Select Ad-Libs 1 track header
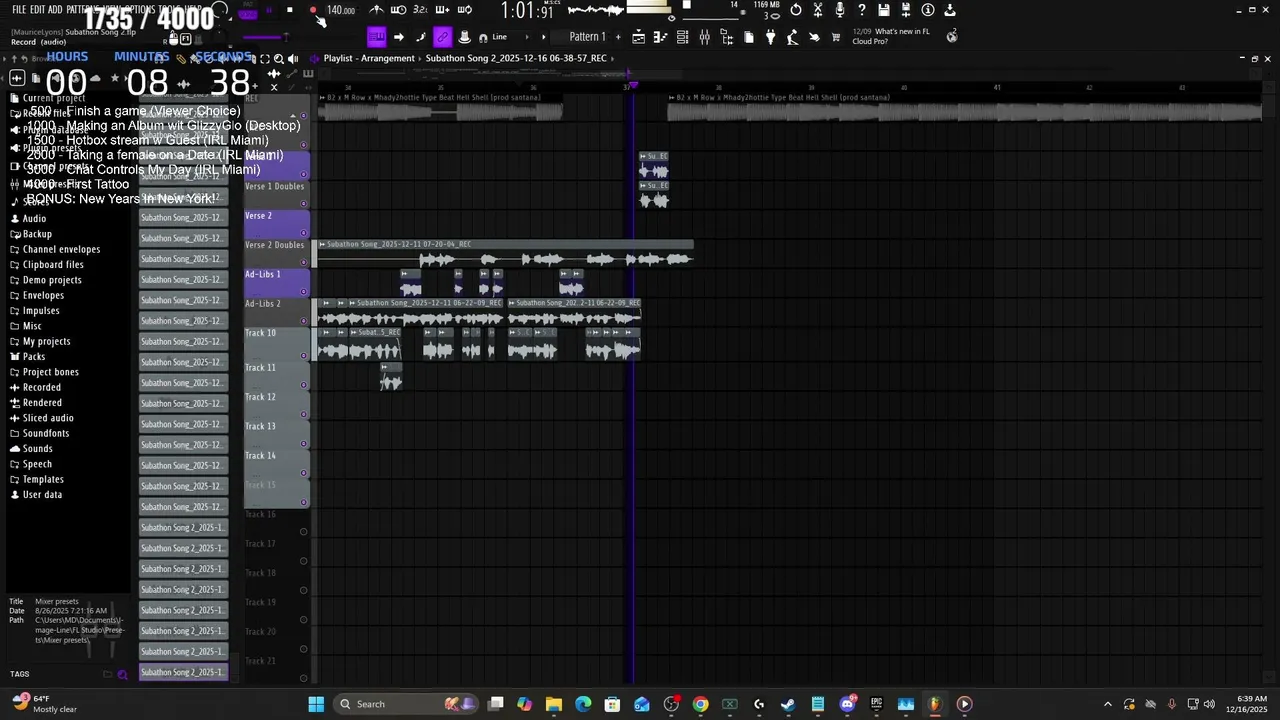1280x720 pixels. (276, 282)
